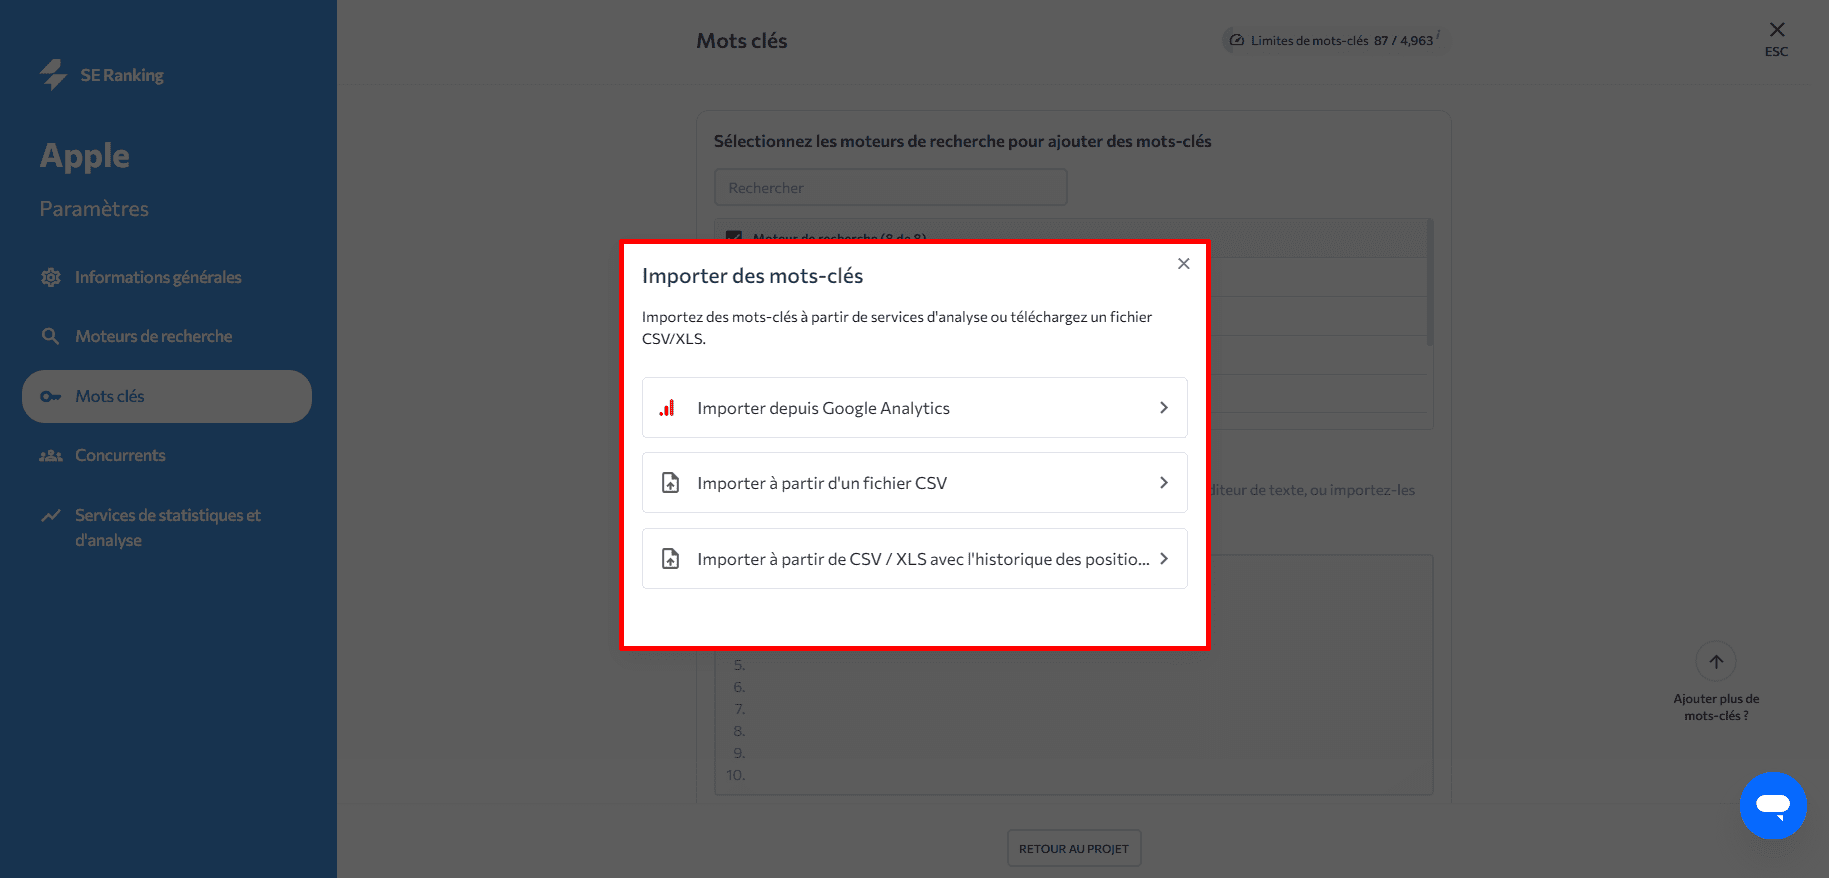This screenshot has height=878, width=1829.
Task: Select Mots clés in sidebar
Action: (167, 396)
